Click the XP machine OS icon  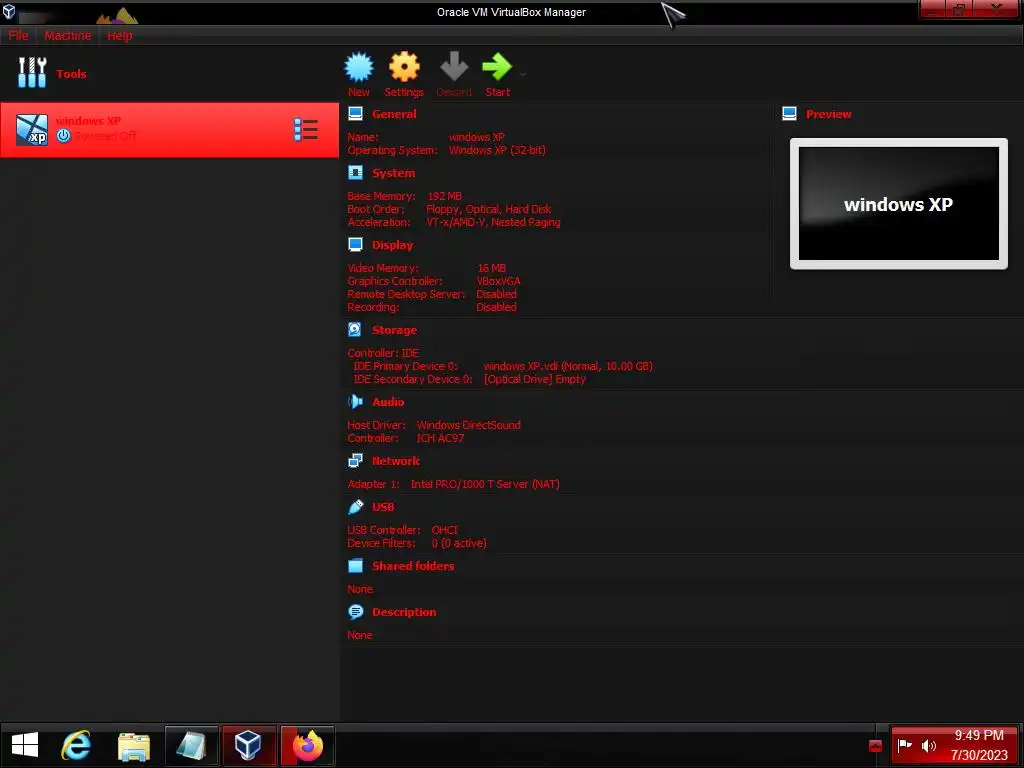pyautogui.click(x=32, y=129)
